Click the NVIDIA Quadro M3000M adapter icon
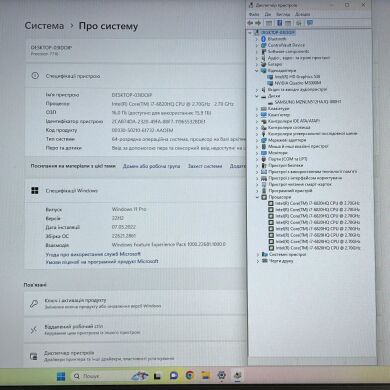Viewport: 390px width, 390px height. (x=270, y=83)
